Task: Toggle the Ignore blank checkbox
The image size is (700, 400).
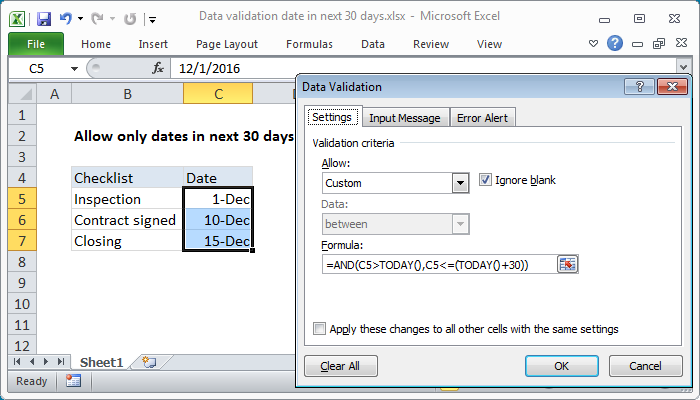Action: coord(485,180)
